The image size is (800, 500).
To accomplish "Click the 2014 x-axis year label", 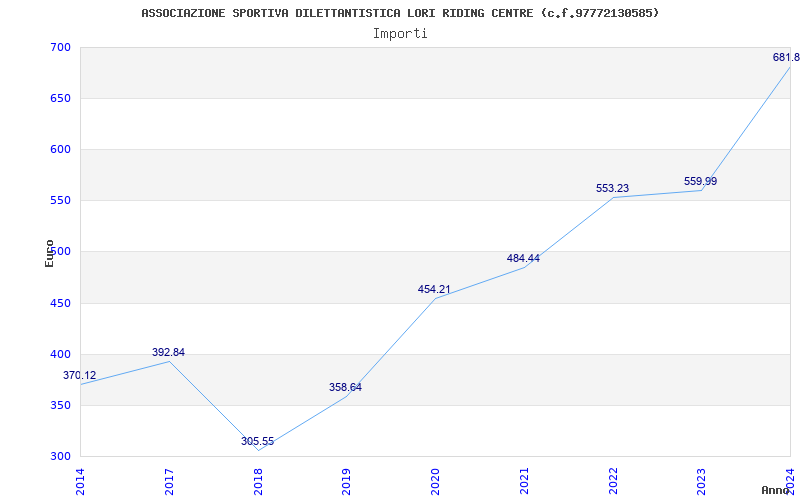I will [x=80, y=482].
